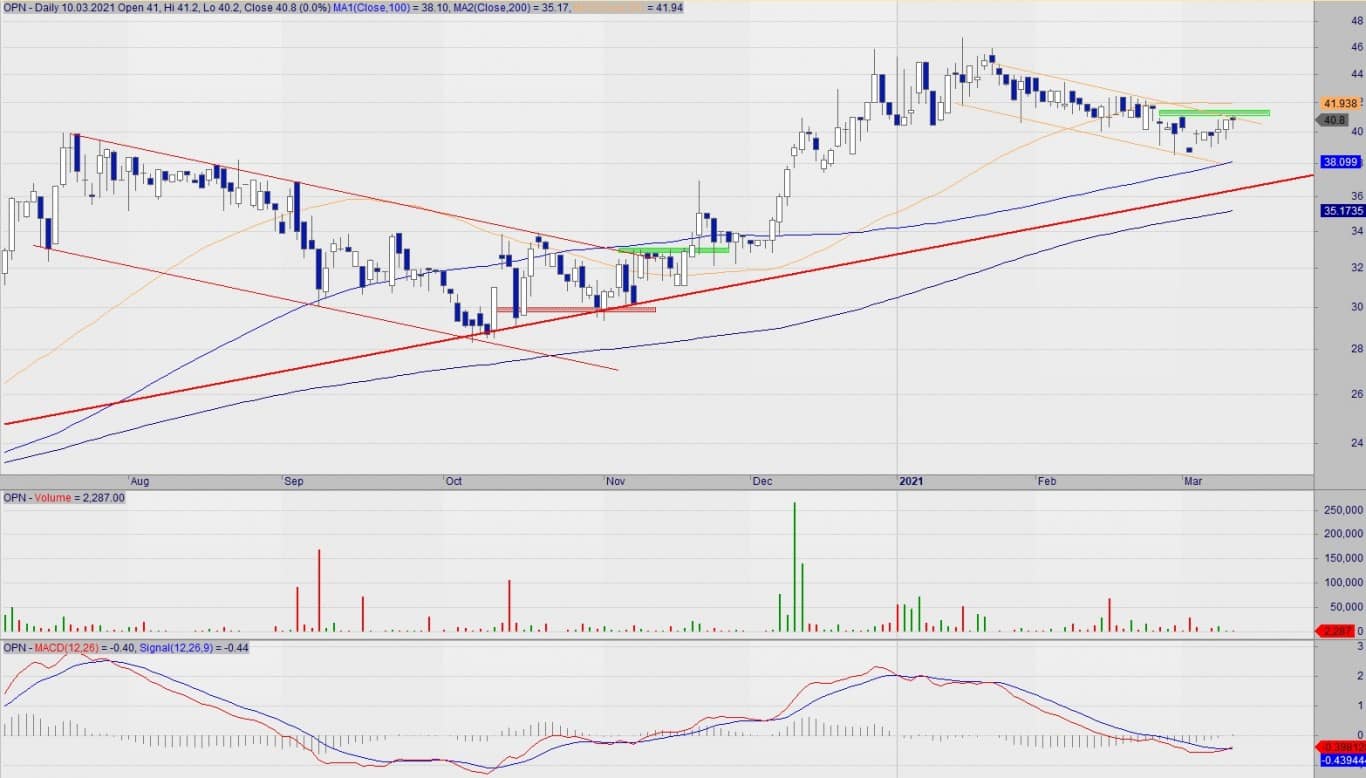Click the blue 38.099 moving average tag
The image size is (1366, 778).
coord(1339,162)
